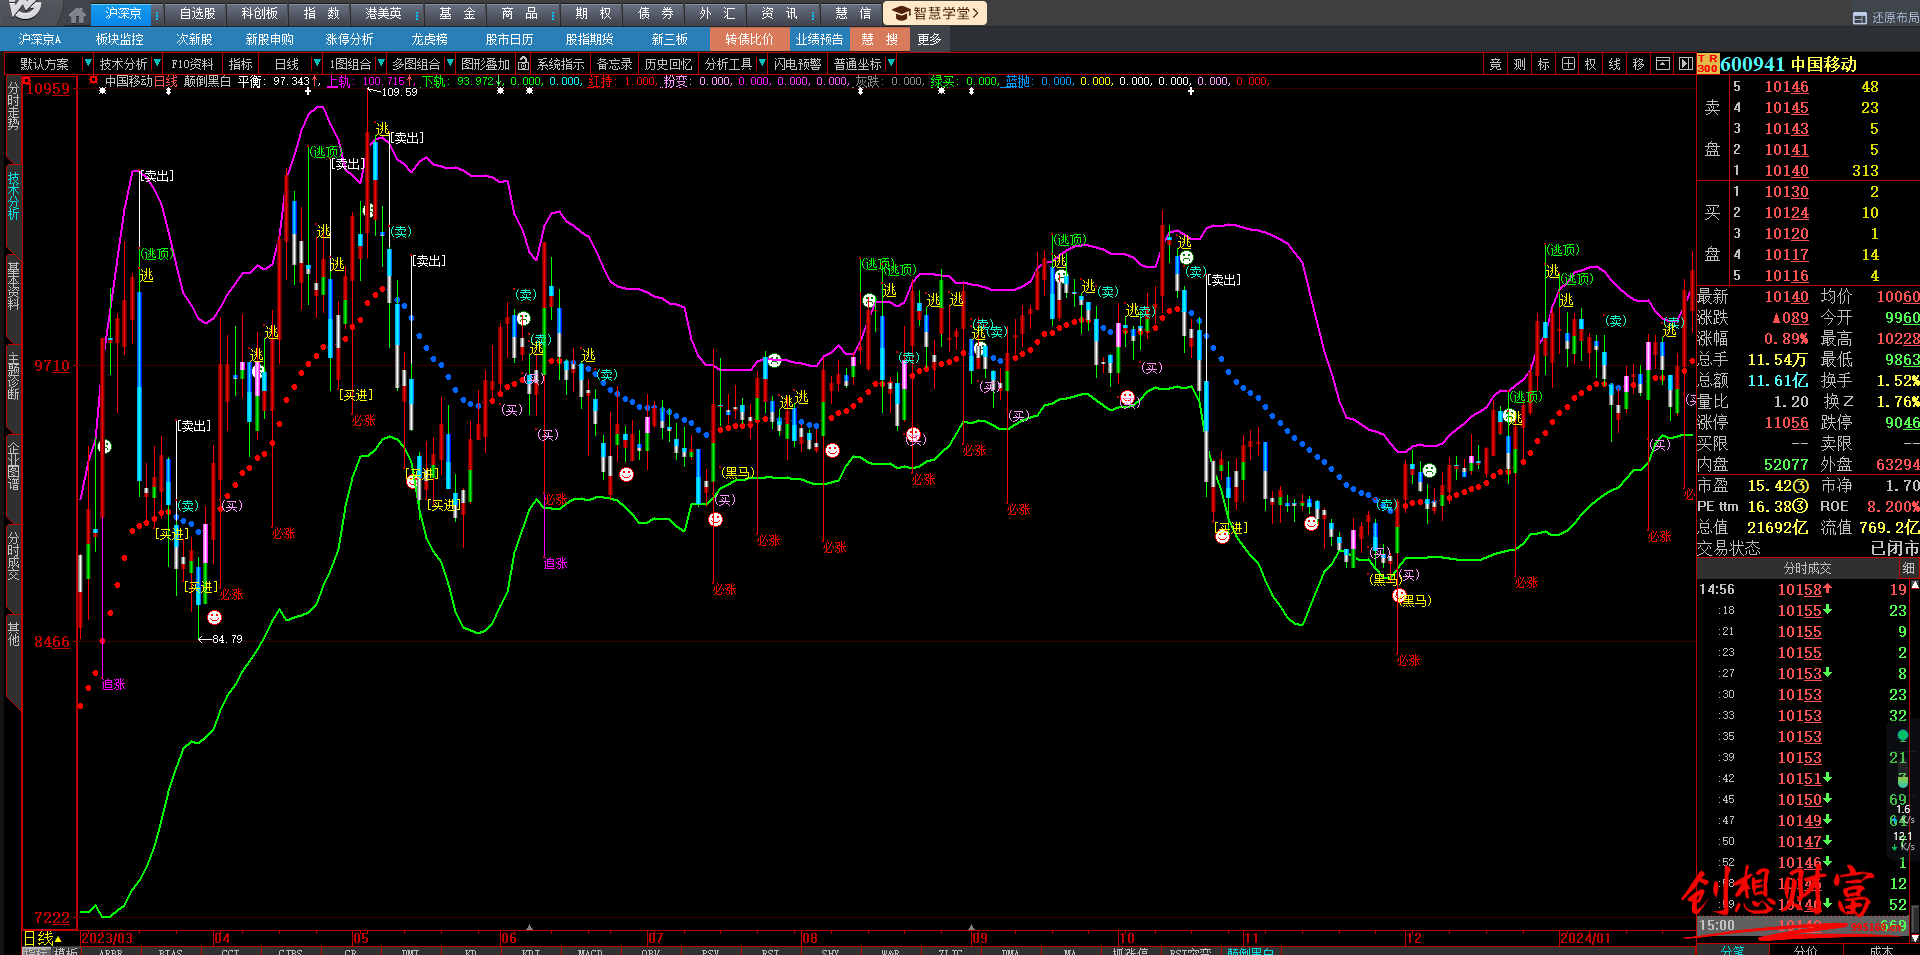Select 技术分析 in left sidebar
The width and height of the screenshot is (1920, 955).
(13, 195)
